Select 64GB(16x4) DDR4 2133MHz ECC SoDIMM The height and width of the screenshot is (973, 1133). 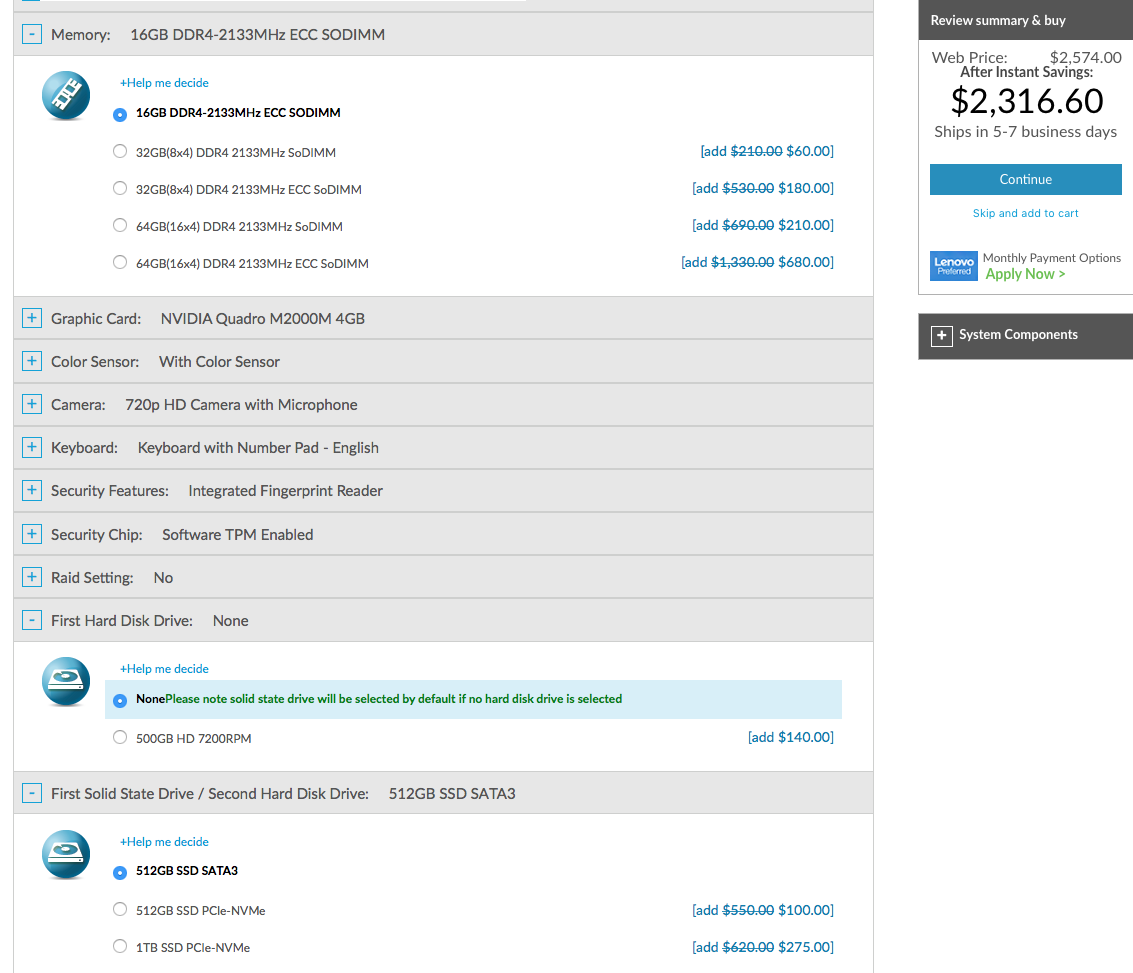pos(120,262)
